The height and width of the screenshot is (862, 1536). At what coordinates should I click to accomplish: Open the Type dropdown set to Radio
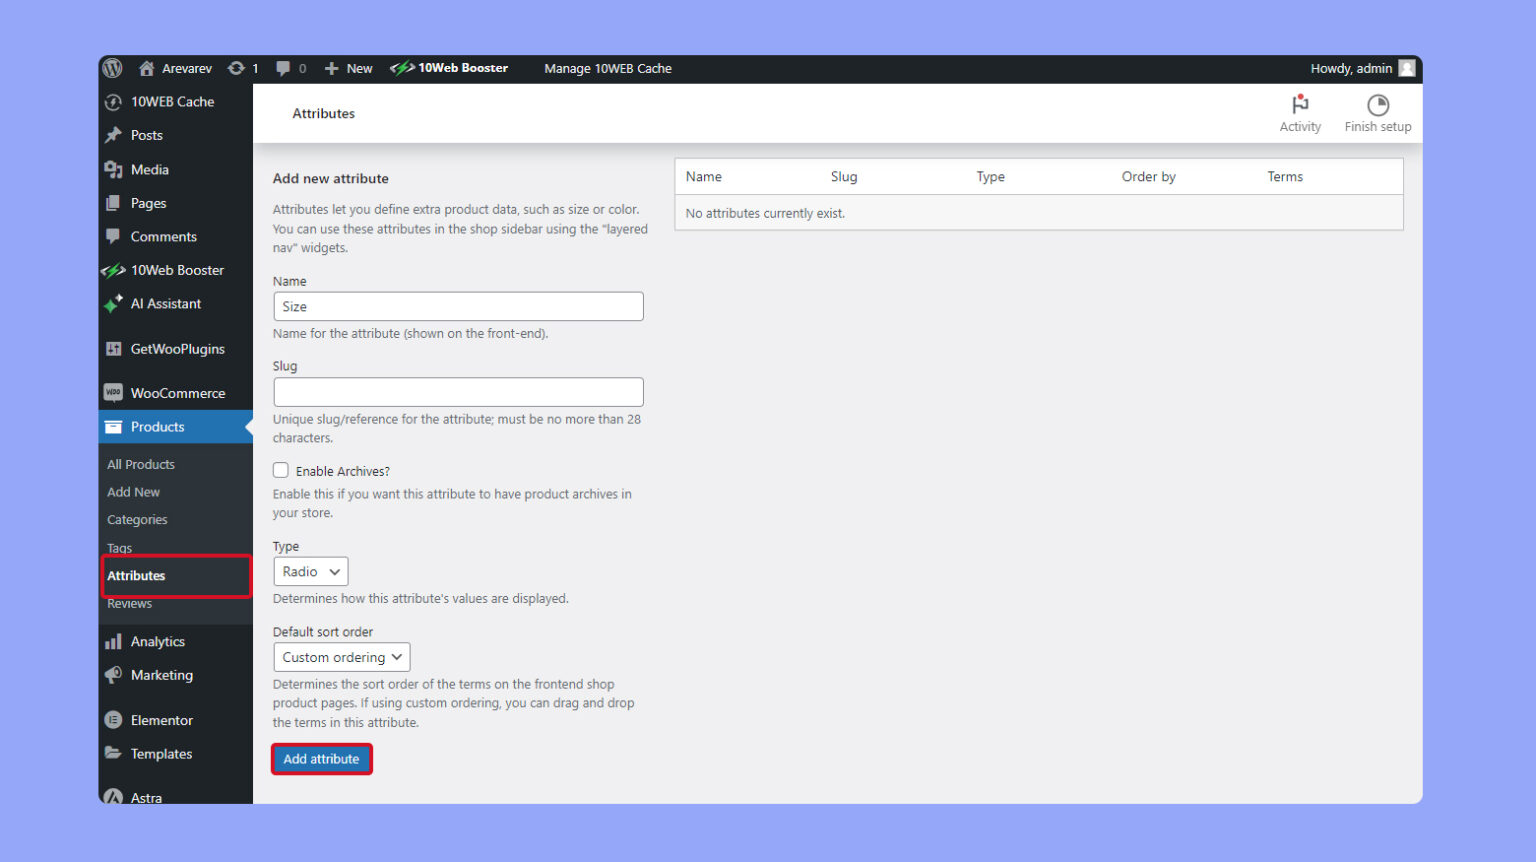[310, 571]
